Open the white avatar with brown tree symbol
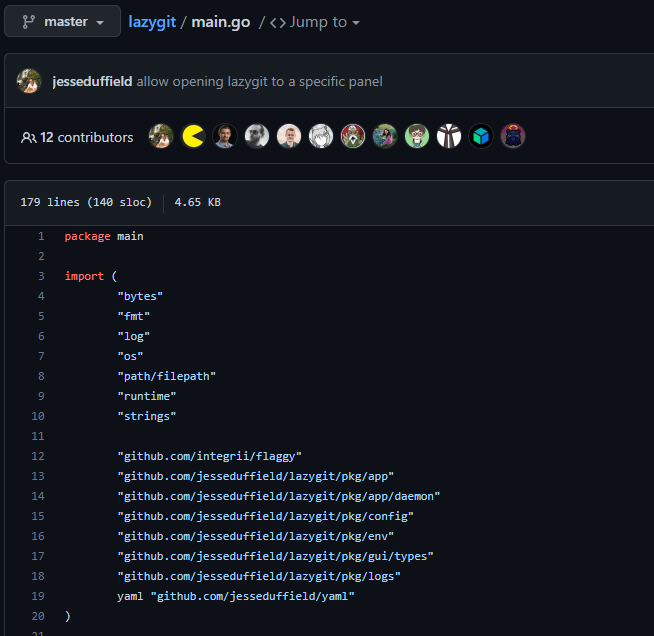The image size is (654, 636). point(449,136)
